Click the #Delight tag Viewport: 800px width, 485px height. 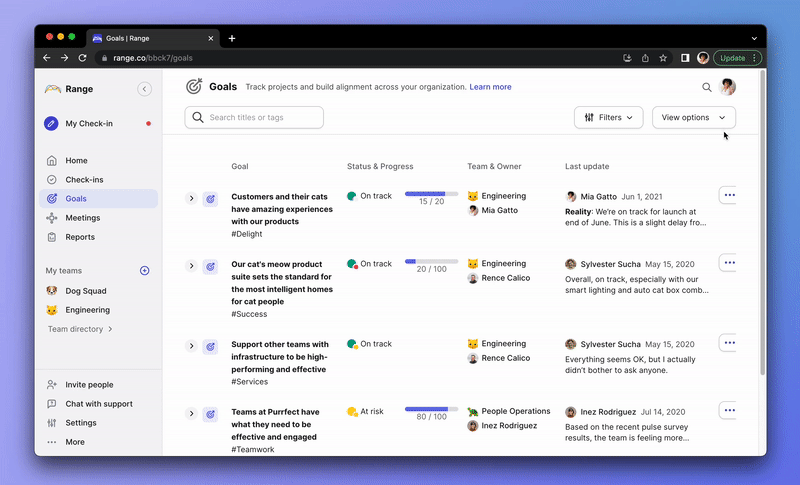pyautogui.click(x=246, y=234)
